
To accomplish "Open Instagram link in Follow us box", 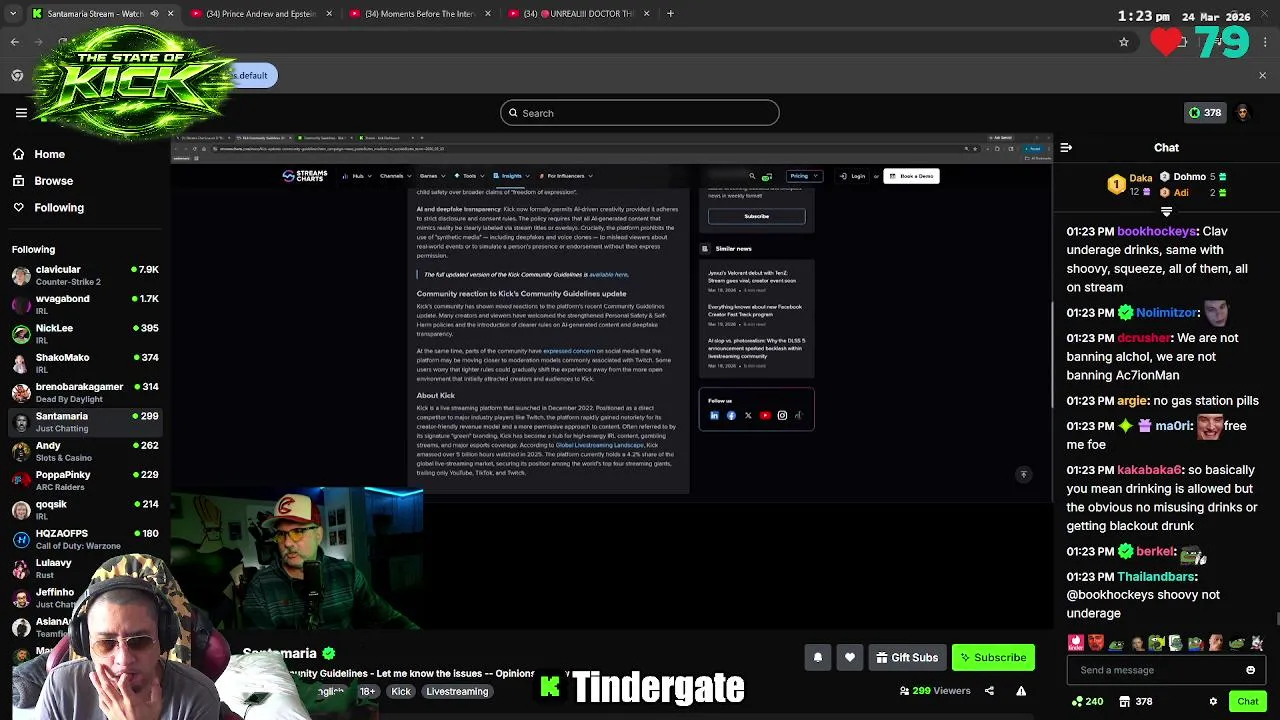I will (x=782, y=415).
